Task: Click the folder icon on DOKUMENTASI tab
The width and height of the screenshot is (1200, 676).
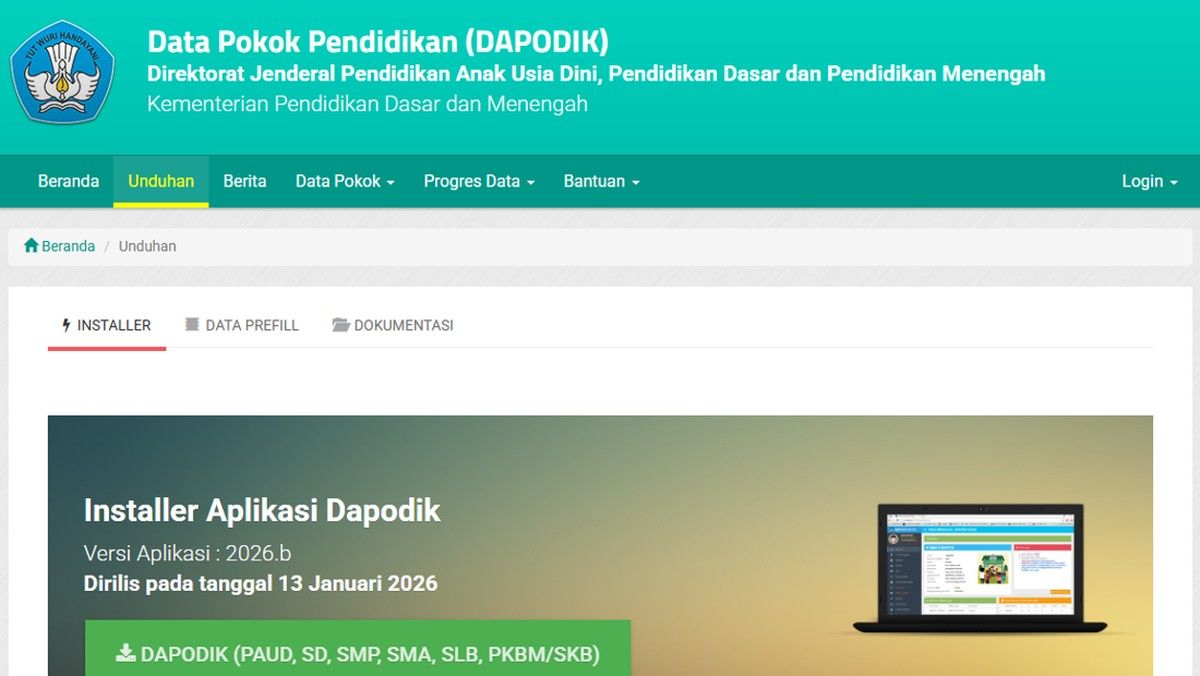Action: pos(340,325)
